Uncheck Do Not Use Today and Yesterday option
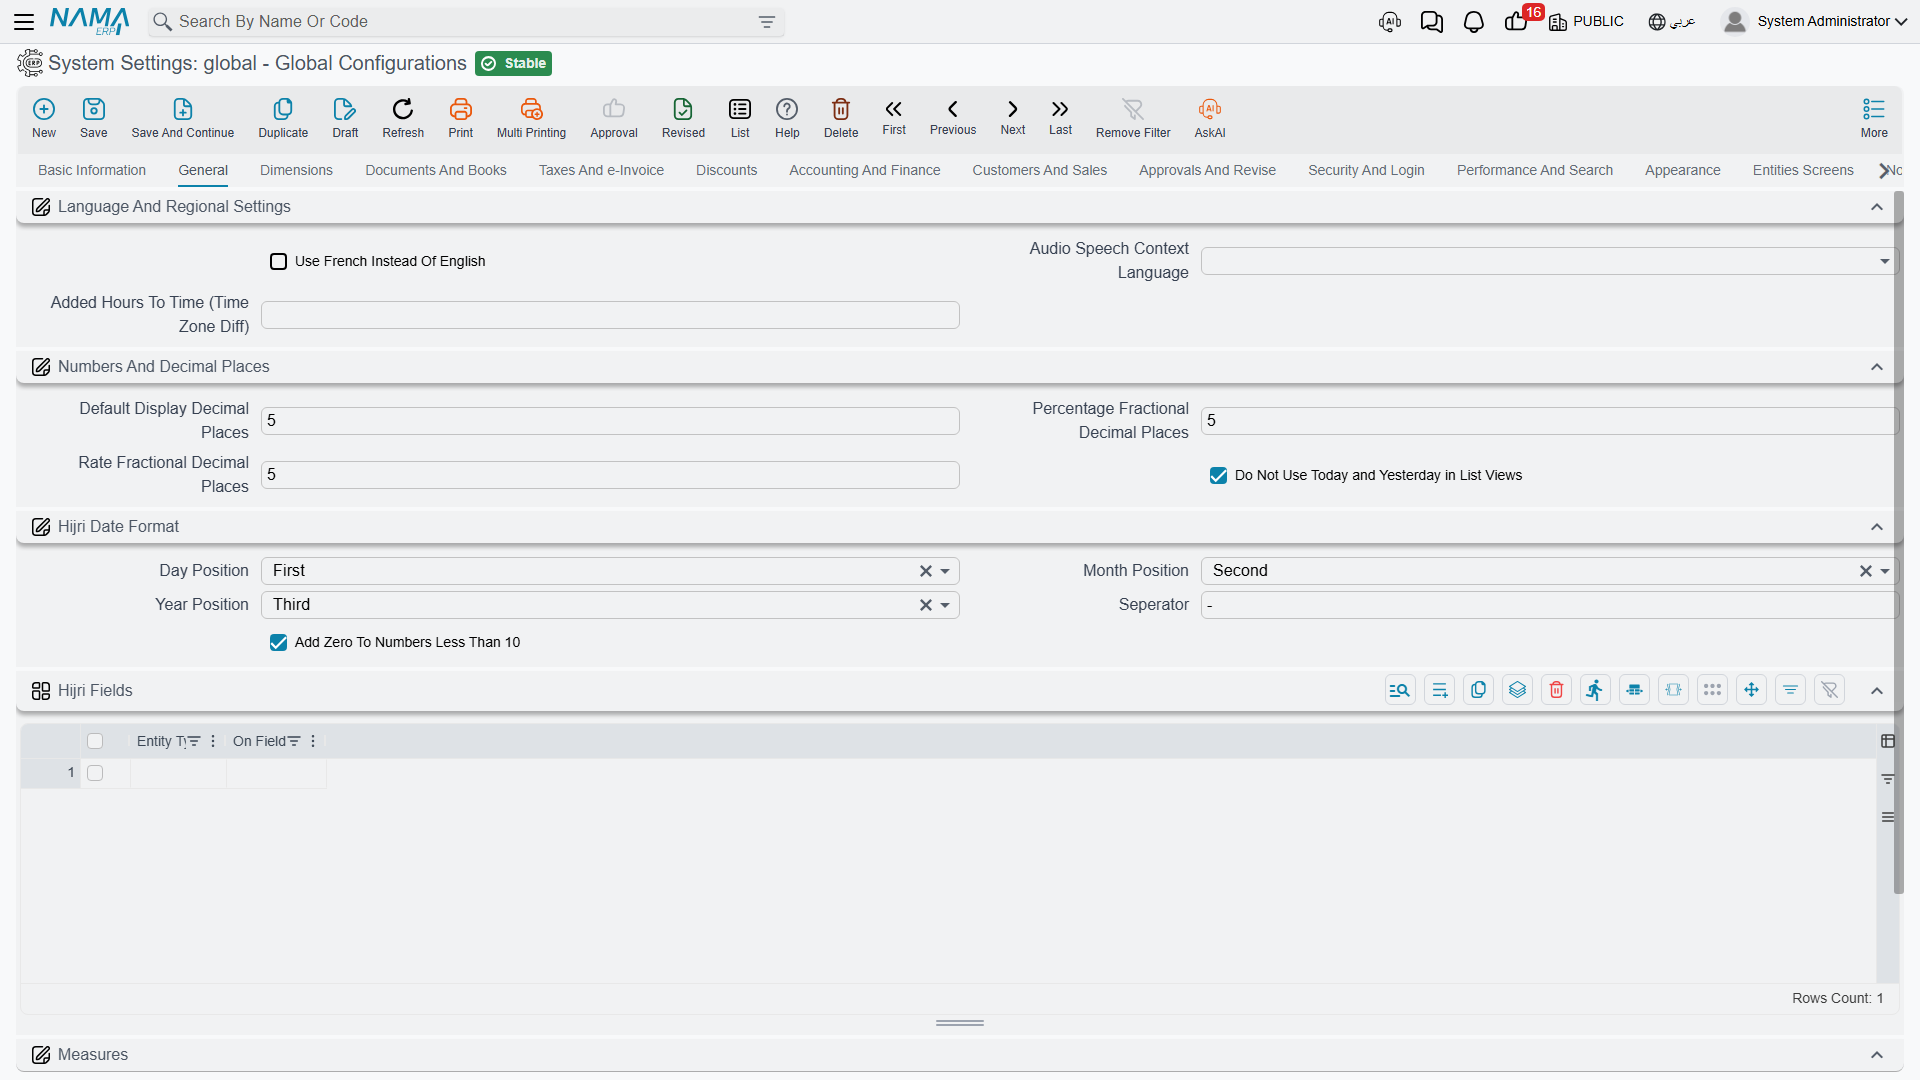Screen dimensions: 1920x1080 click(1218, 475)
